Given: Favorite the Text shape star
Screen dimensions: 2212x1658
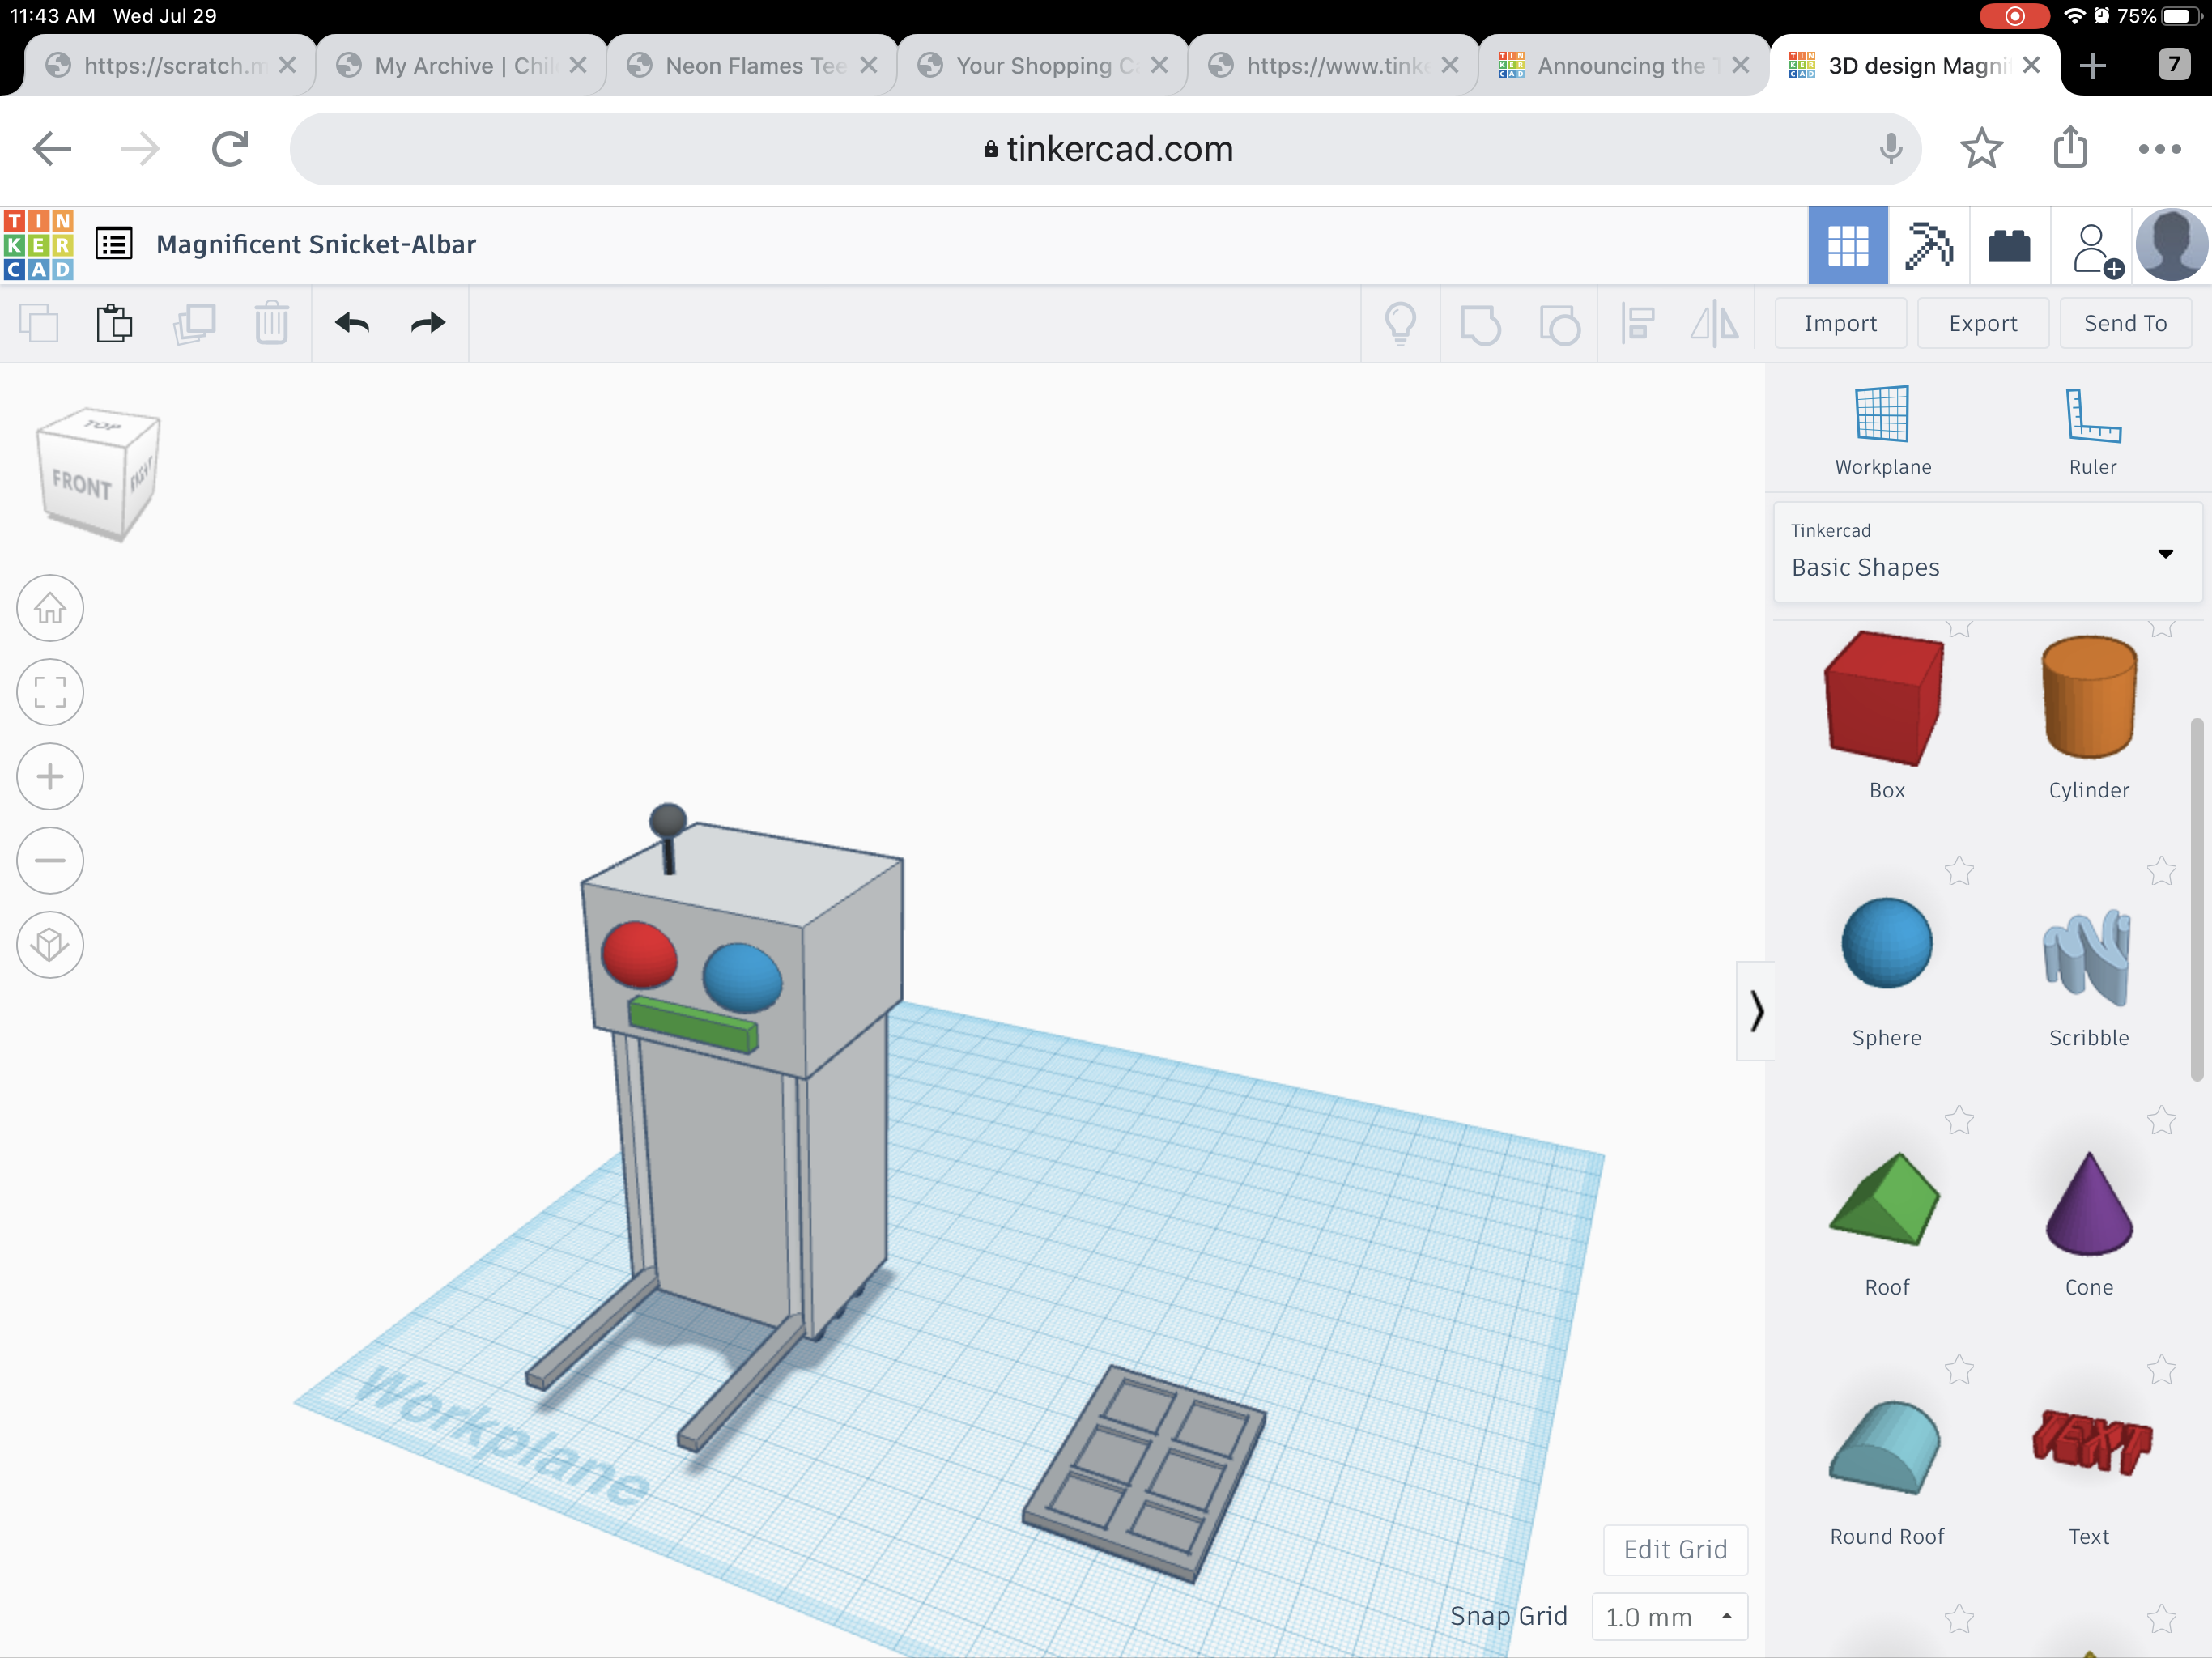Looking at the screenshot, I should [2160, 1369].
